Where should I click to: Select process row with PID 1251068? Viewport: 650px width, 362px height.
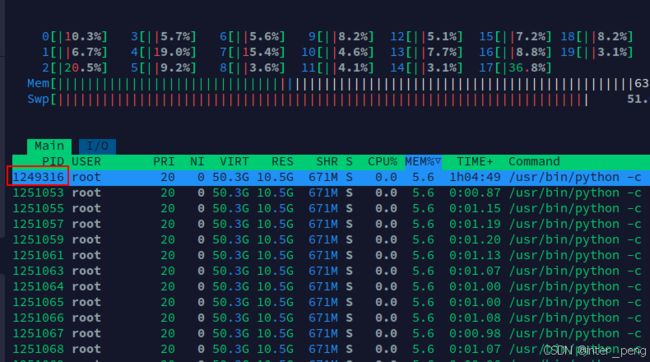pyautogui.click(x=331, y=349)
